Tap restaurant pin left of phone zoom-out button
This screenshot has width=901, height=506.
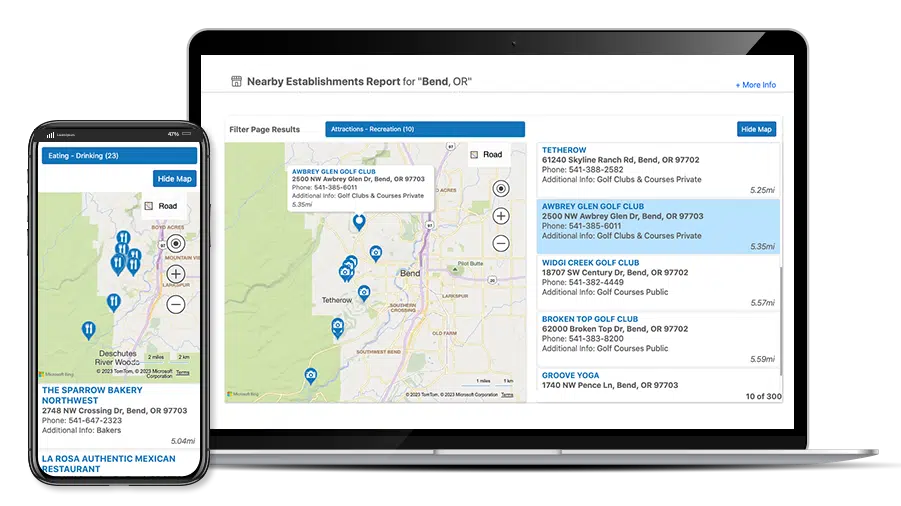tap(114, 302)
